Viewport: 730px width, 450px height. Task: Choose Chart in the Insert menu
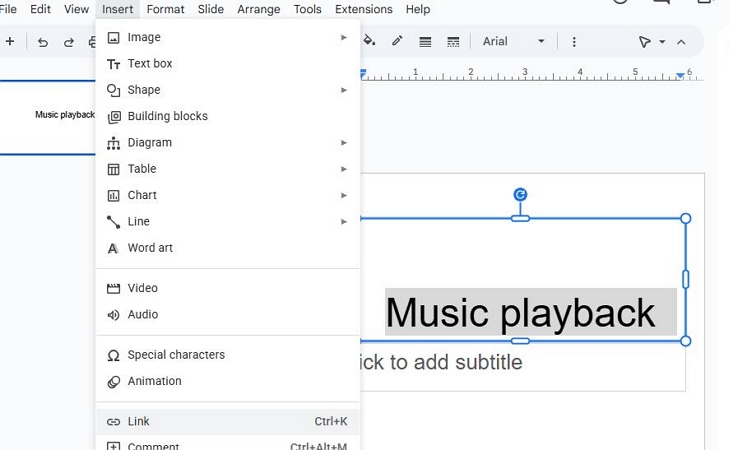pyautogui.click(x=228, y=195)
